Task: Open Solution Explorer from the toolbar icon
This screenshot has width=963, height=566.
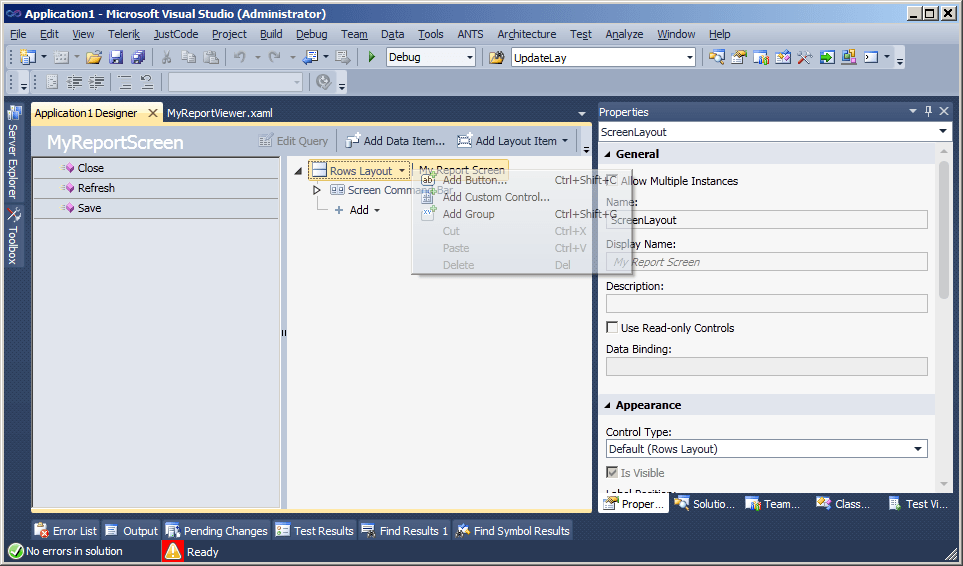Action: coord(717,58)
